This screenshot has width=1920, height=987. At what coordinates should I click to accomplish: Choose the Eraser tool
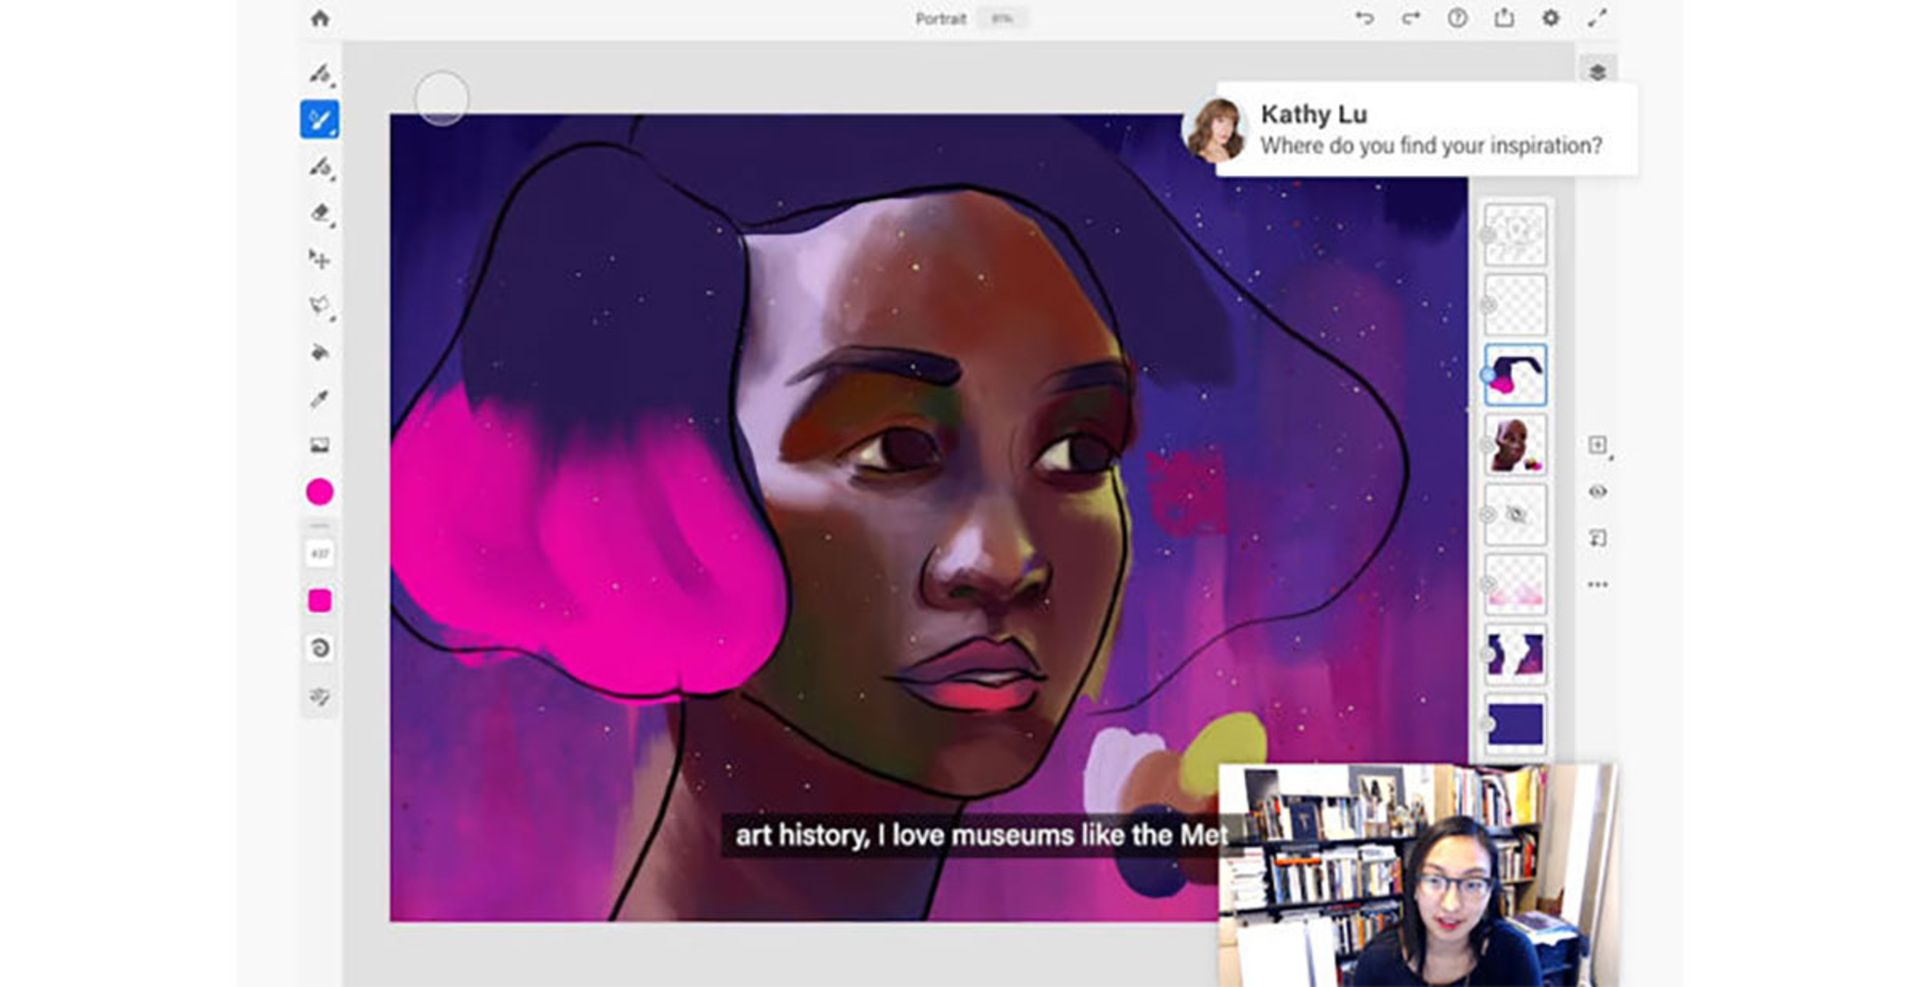319,213
